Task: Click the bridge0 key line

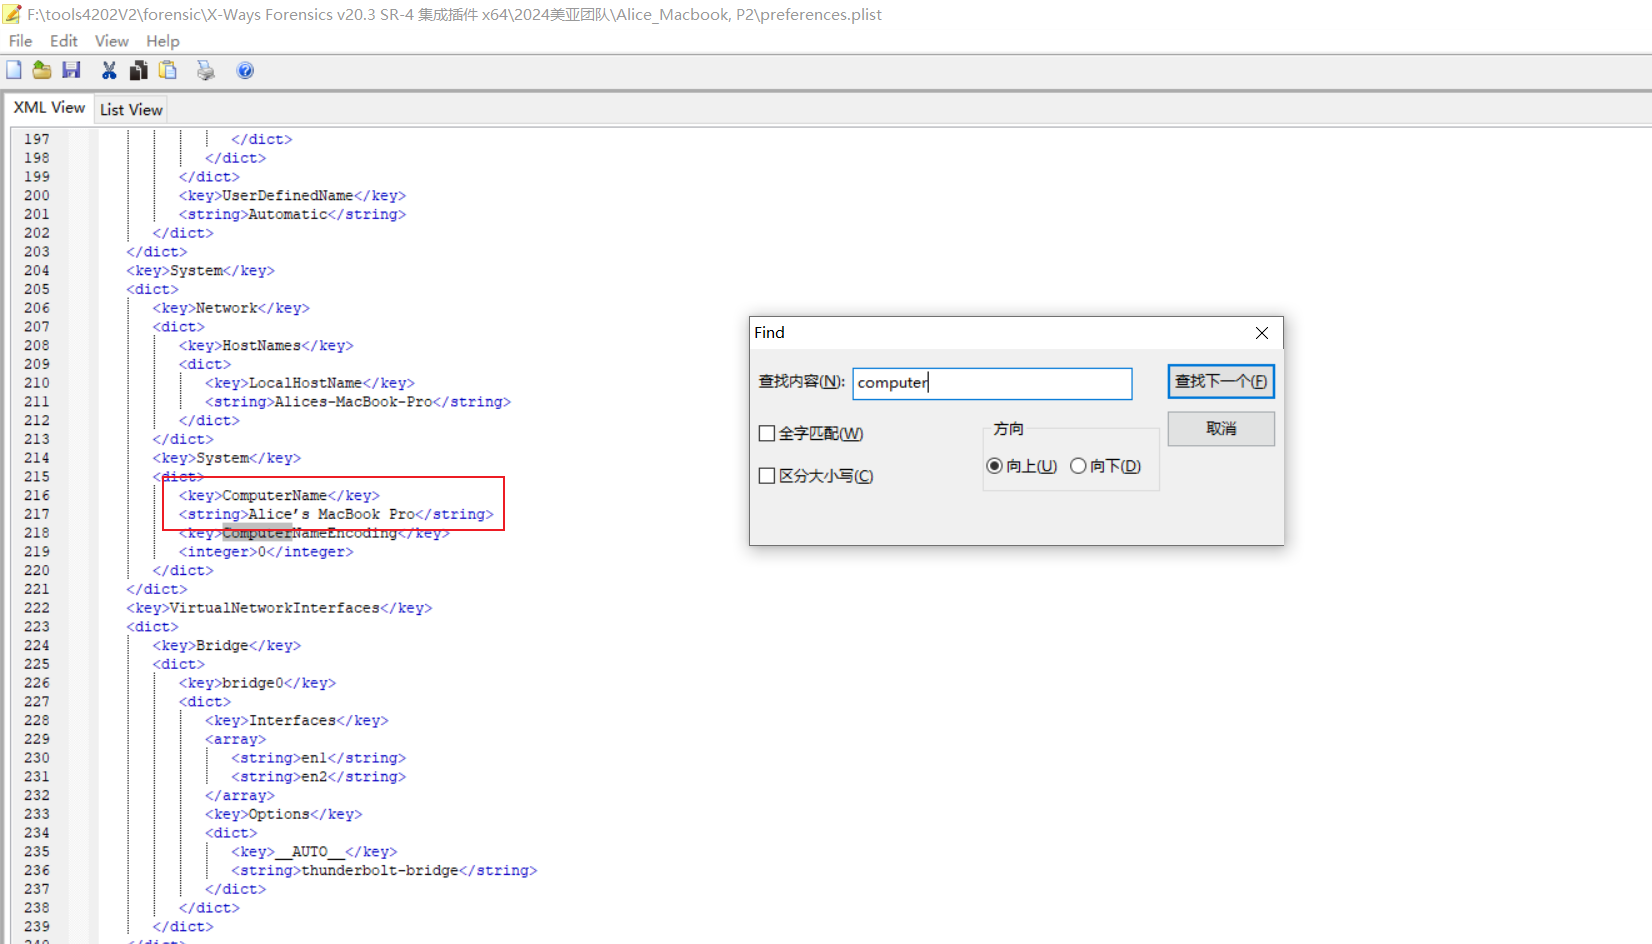Action: pos(257,683)
